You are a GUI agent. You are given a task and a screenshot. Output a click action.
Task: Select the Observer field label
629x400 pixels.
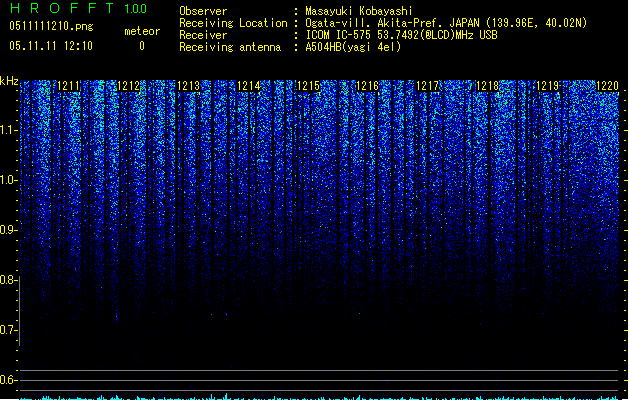pos(203,11)
